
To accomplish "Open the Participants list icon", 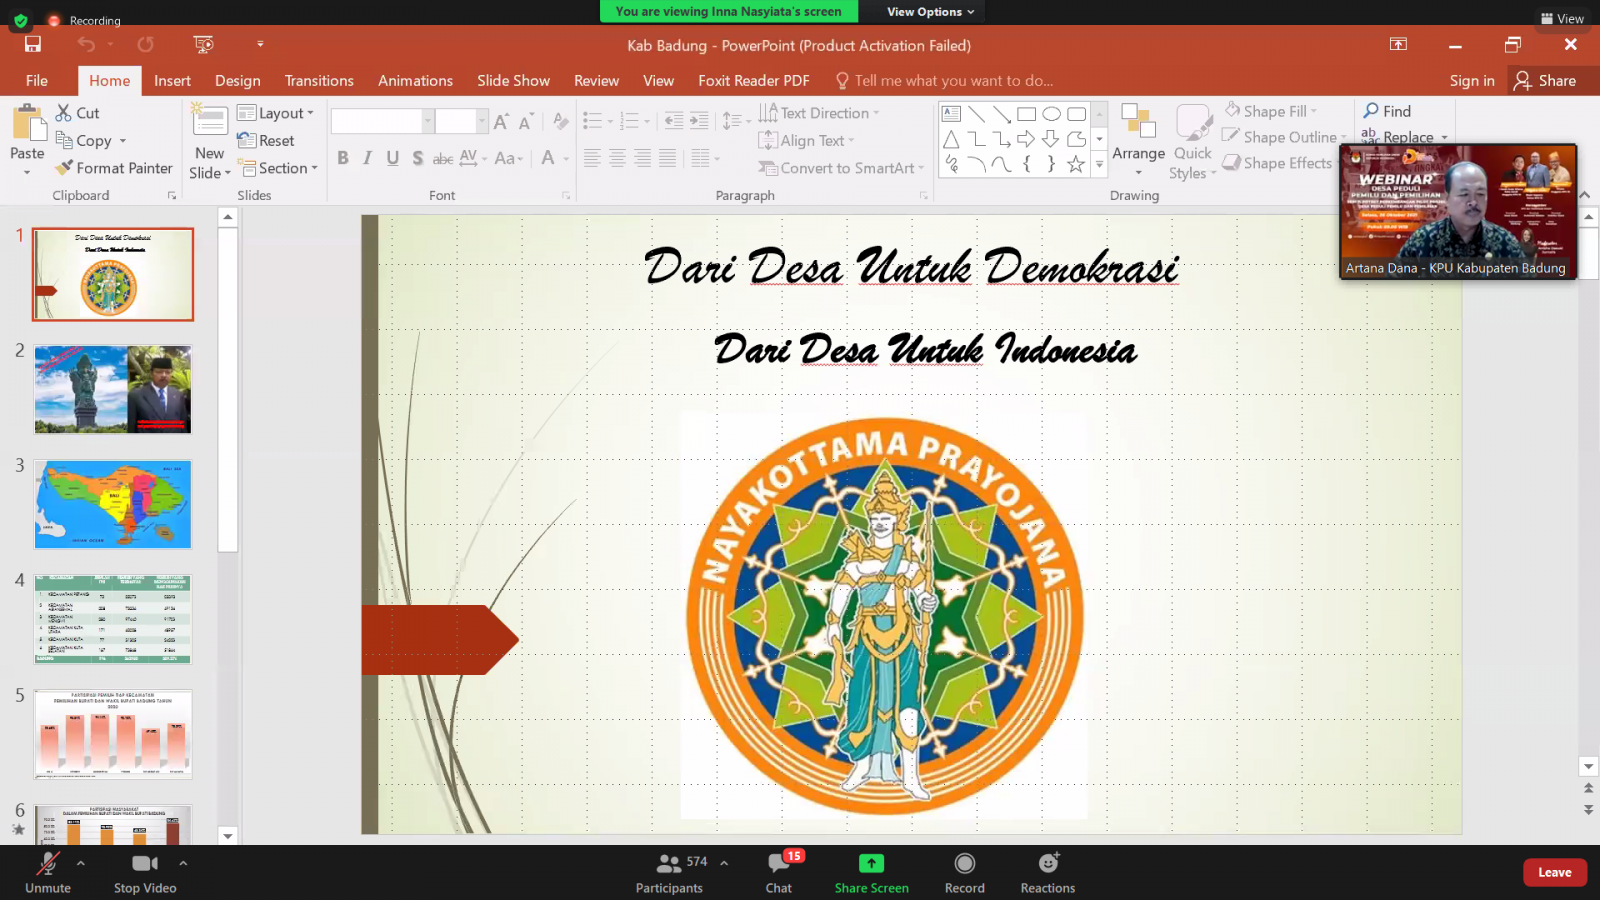I will 668,864.
